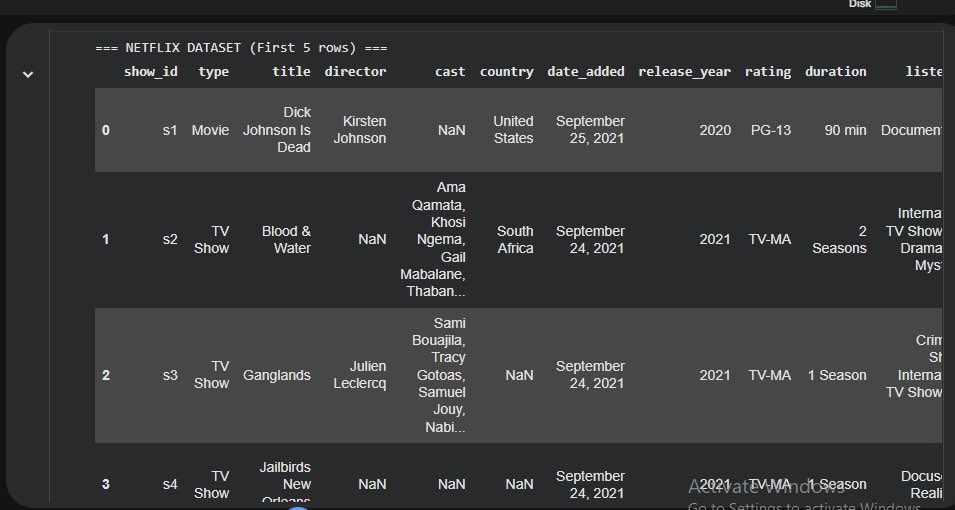Click the 'Movie' type cell

click(x=210, y=130)
